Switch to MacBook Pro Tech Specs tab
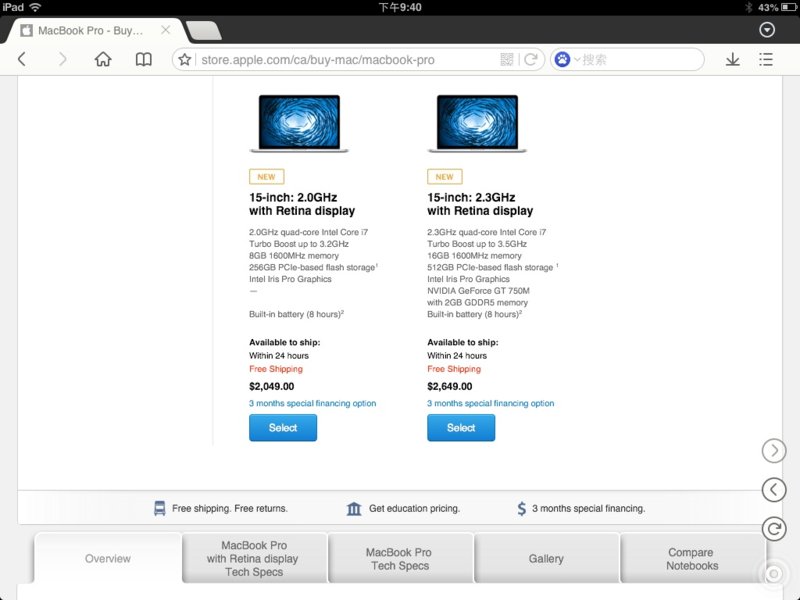Screen dimensions: 800x600 tap(400, 559)
